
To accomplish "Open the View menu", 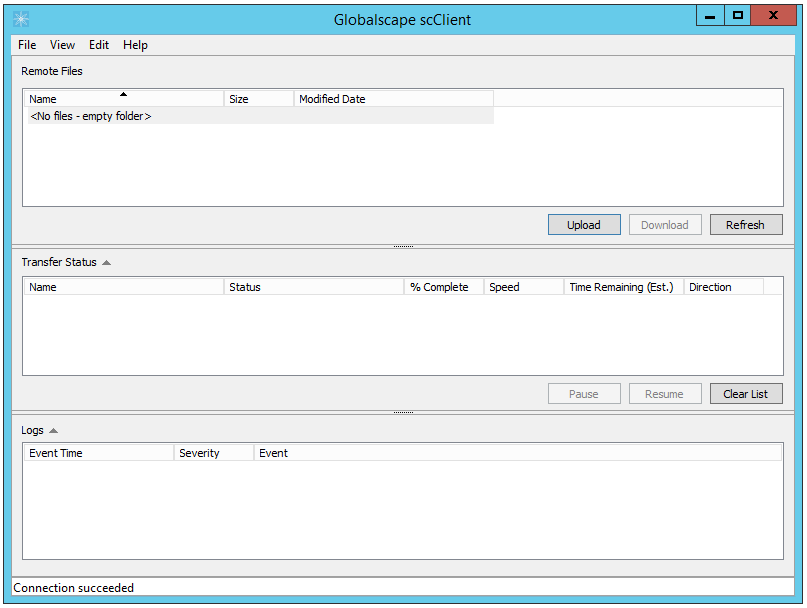I will [62, 45].
